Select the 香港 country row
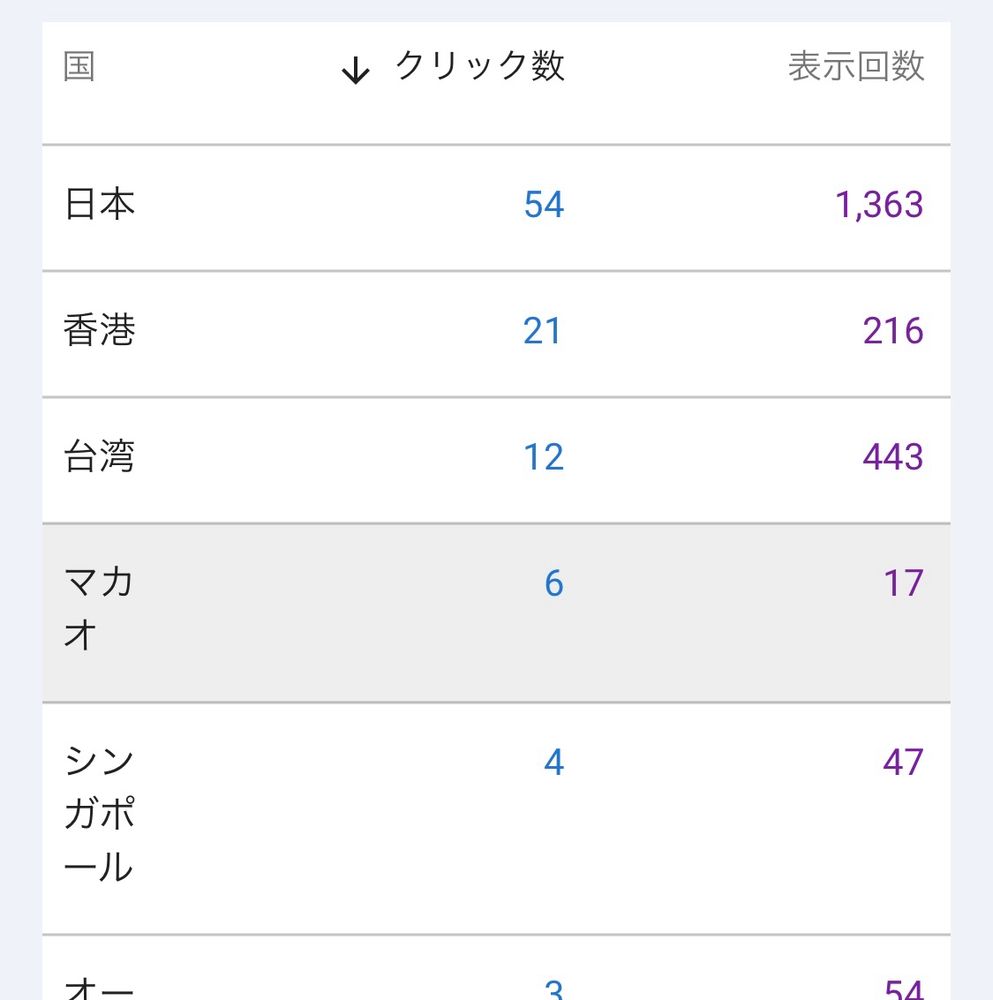The width and height of the screenshot is (993, 1000). 99,331
